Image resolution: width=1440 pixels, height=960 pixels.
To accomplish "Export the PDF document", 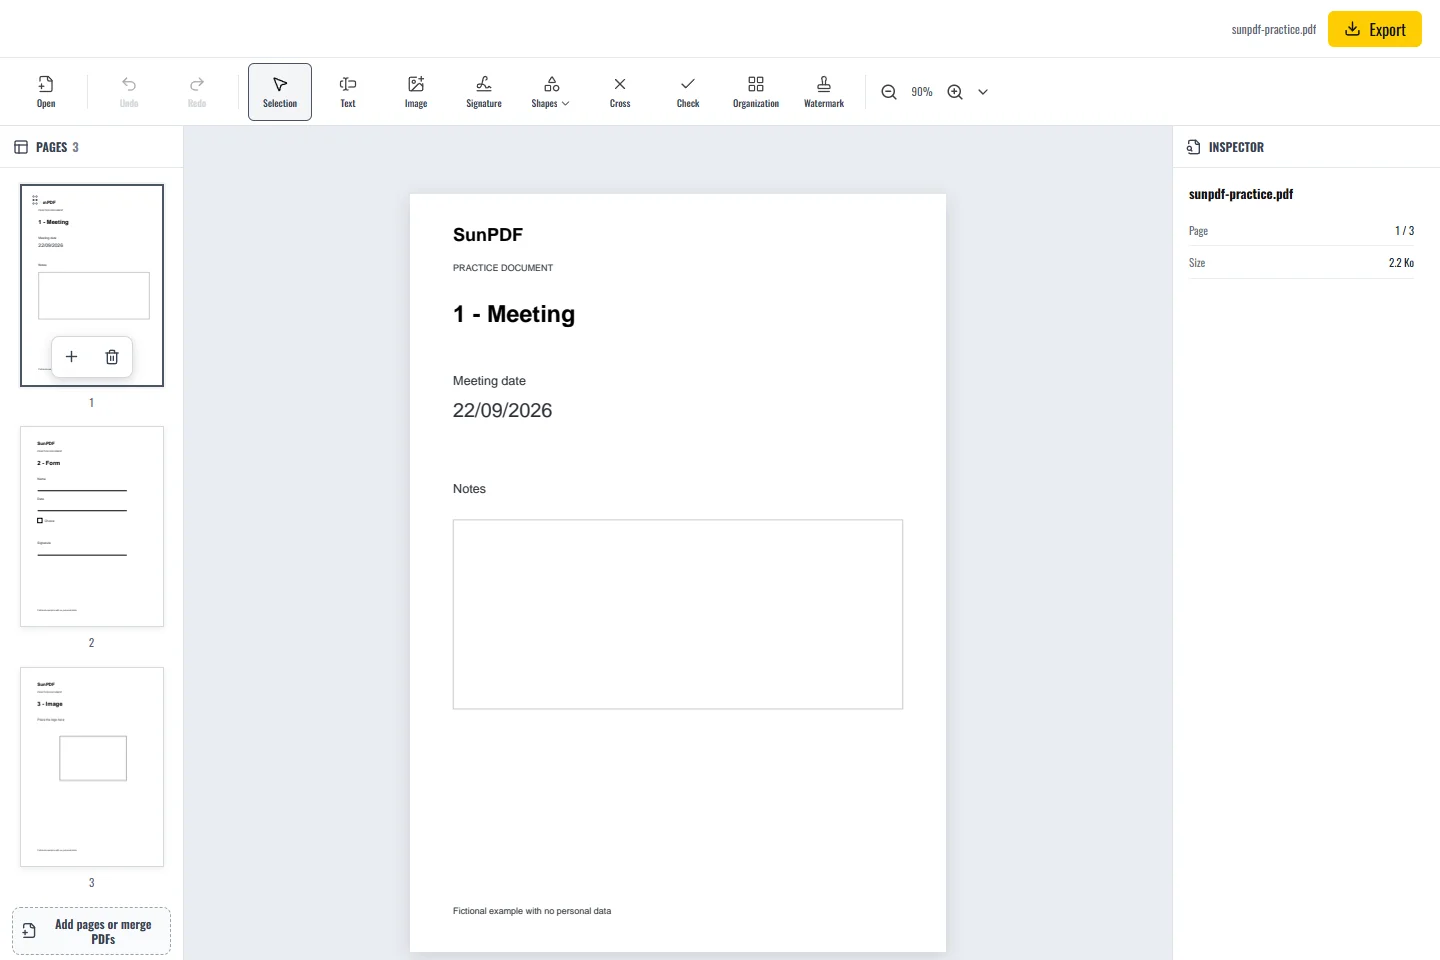I will pos(1375,29).
